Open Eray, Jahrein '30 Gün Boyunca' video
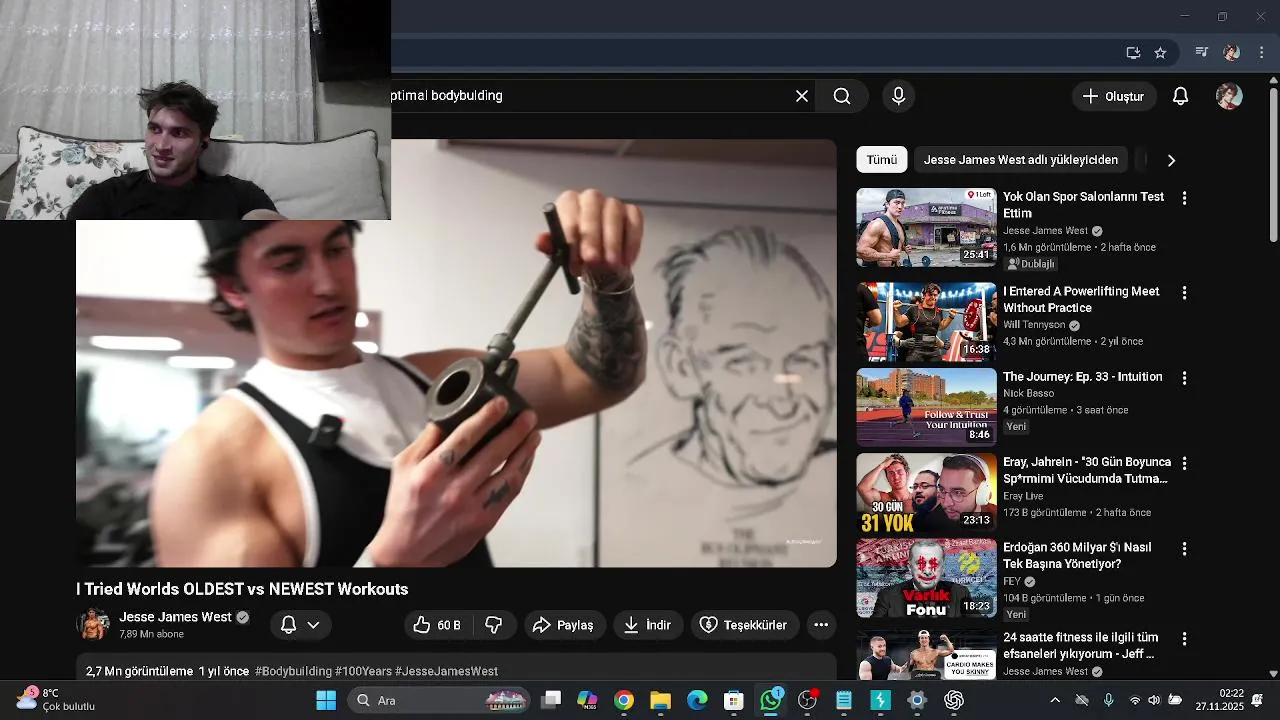 click(x=926, y=493)
